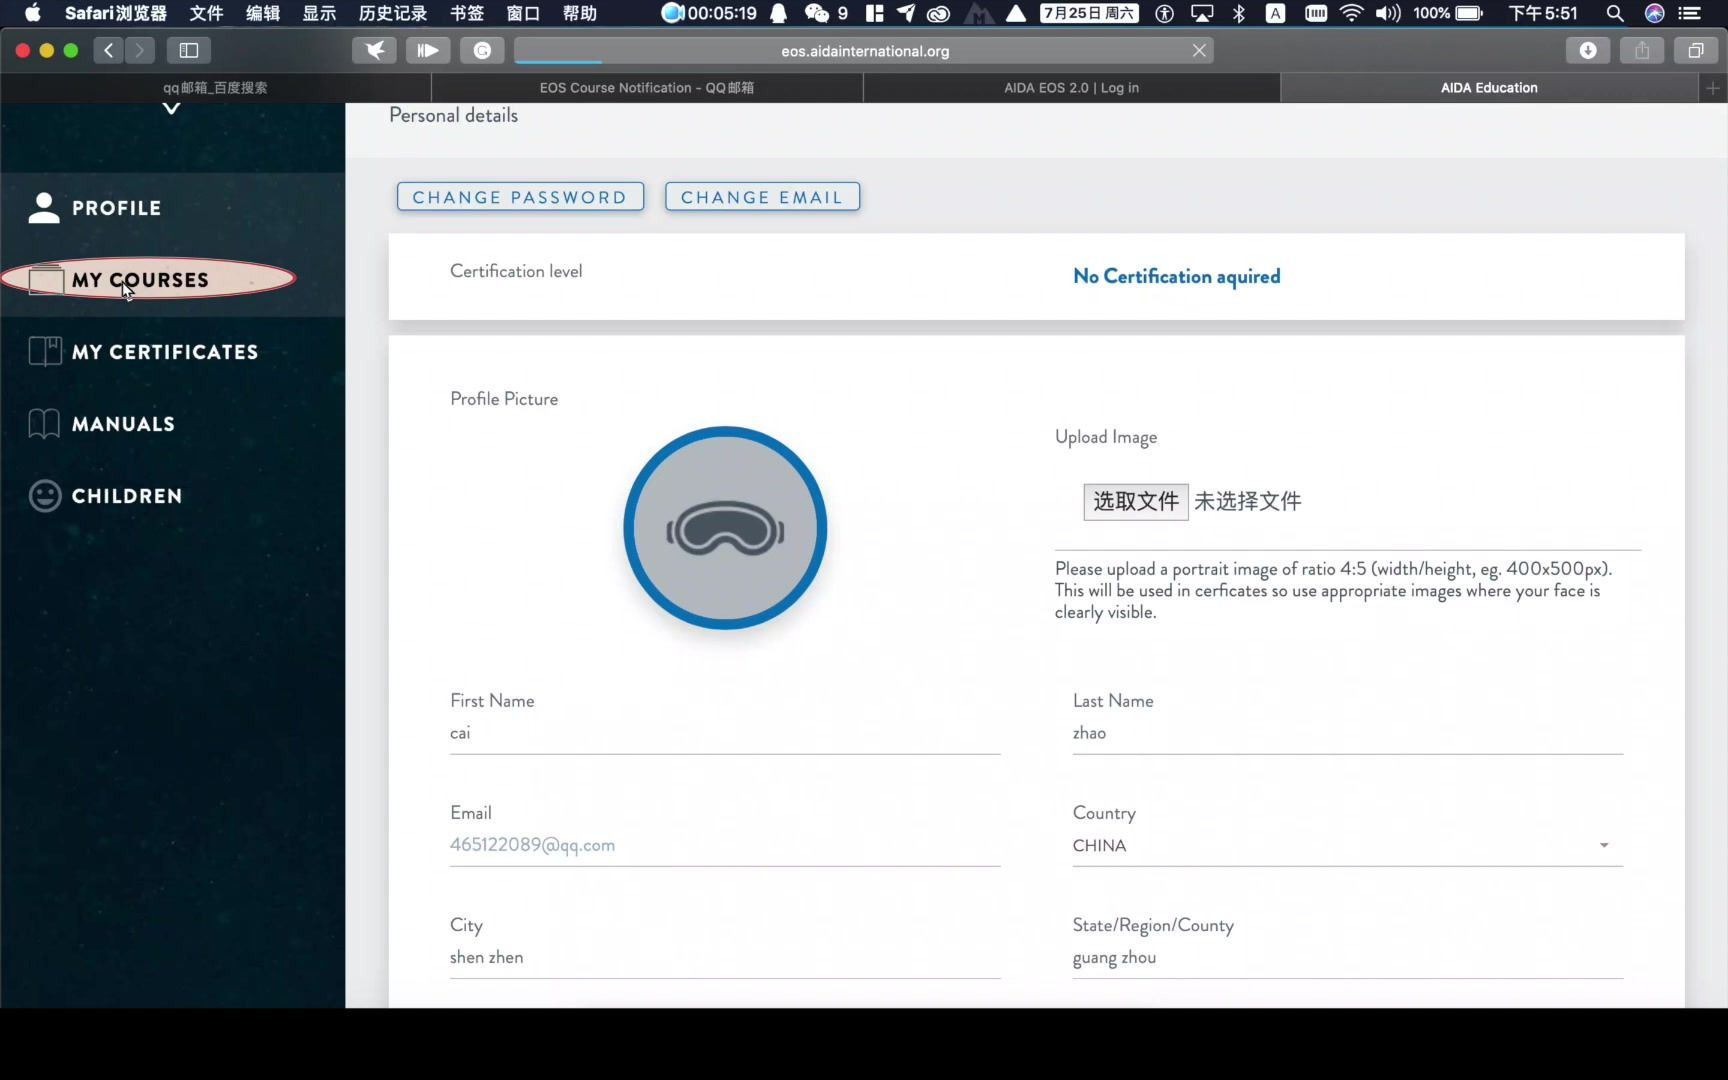Collapse the sidebar using the top chevron
Image resolution: width=1728 pixels, height=1080 pixels.
(170, 108)
